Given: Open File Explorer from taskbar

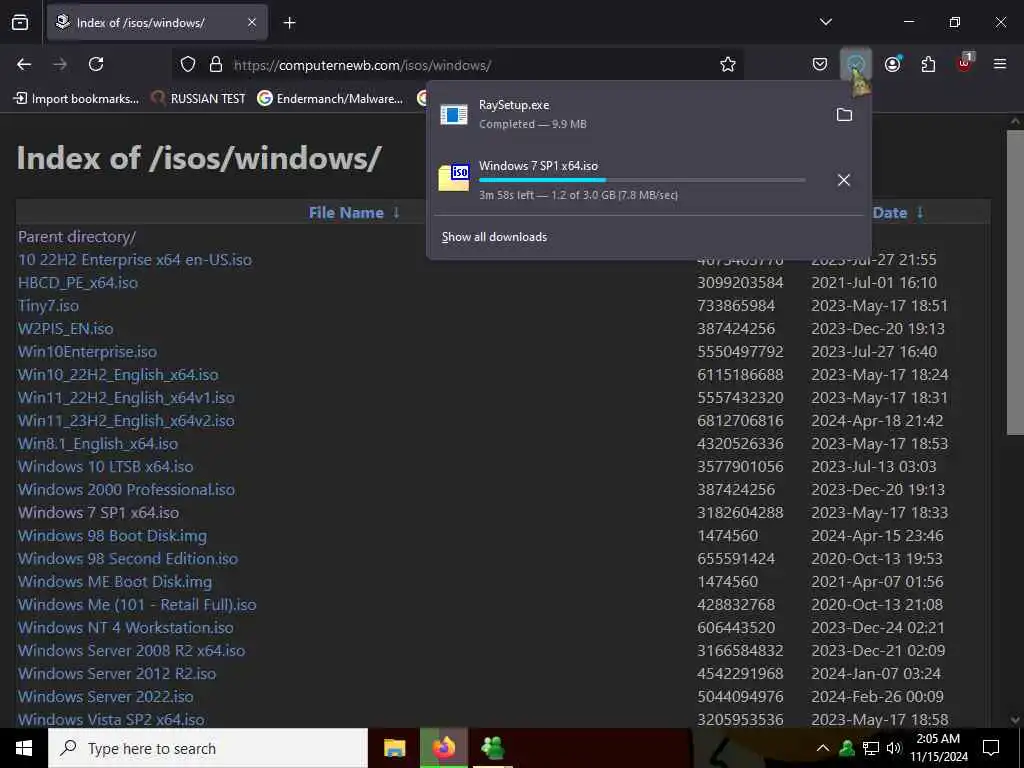Looking at the screenshot, I should [394, 748].
